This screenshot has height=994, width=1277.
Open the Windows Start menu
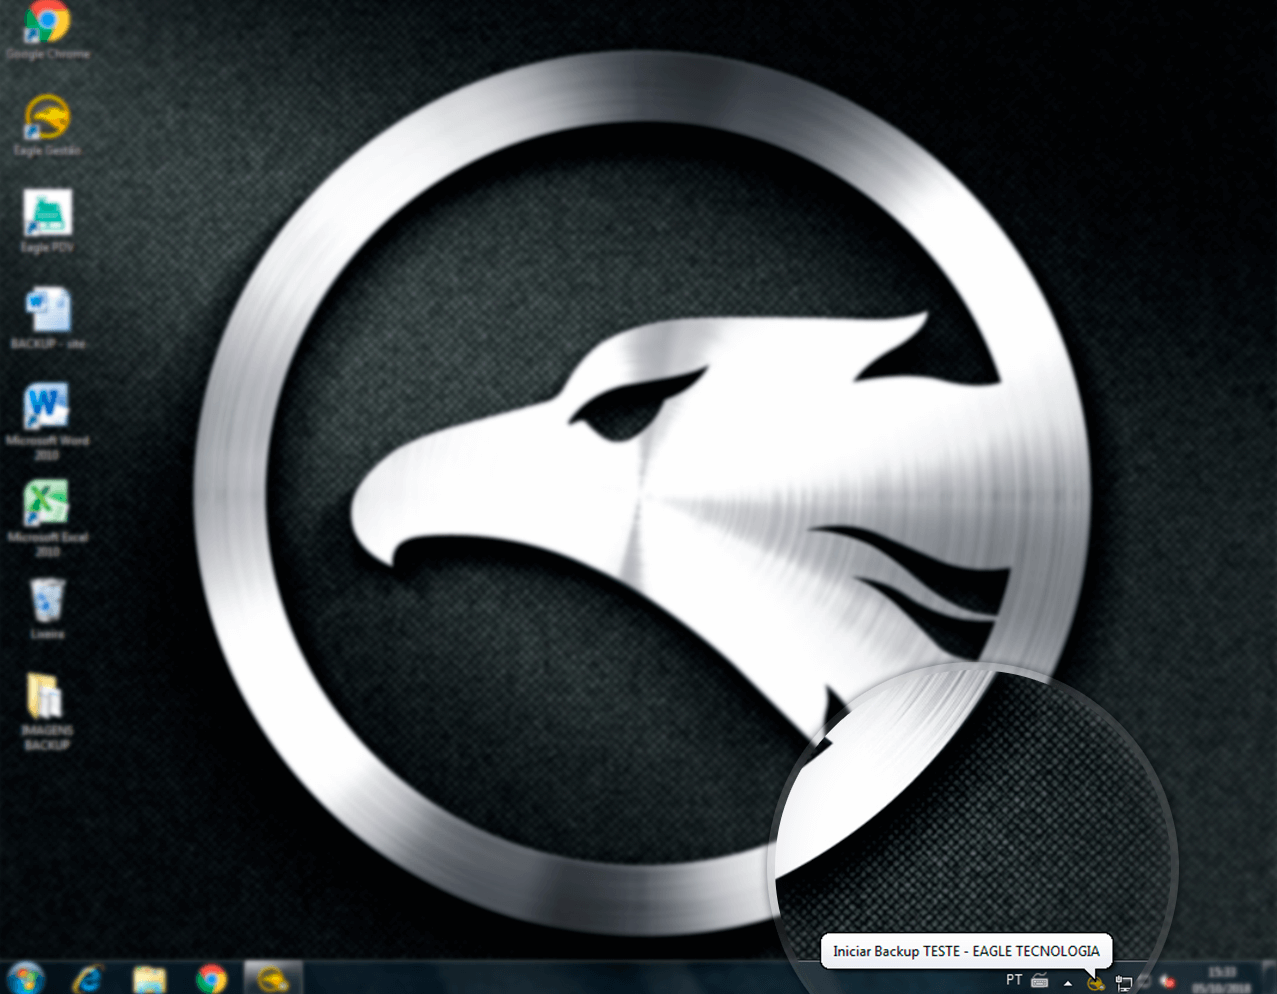(x=26, y=978)
